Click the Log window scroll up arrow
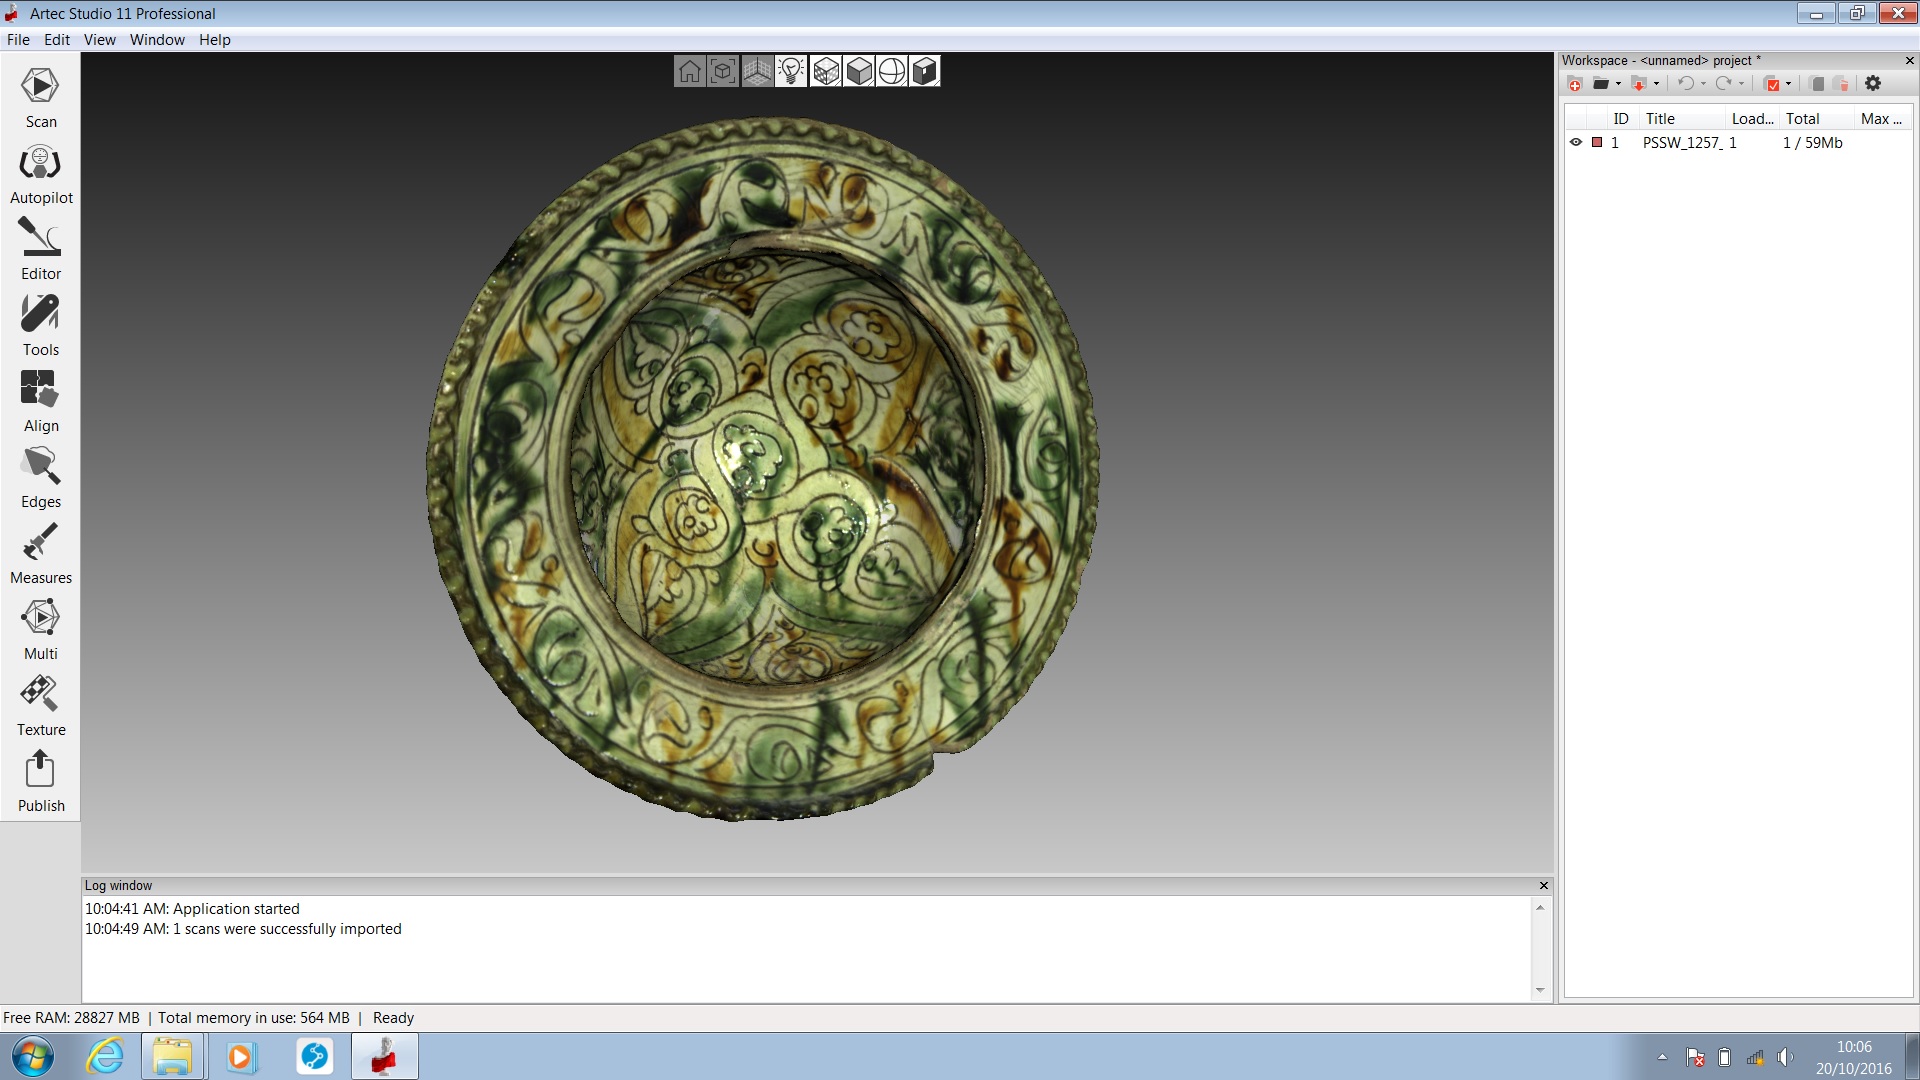Viewport: 1920px width, 1080px height. pos(1540,907)
